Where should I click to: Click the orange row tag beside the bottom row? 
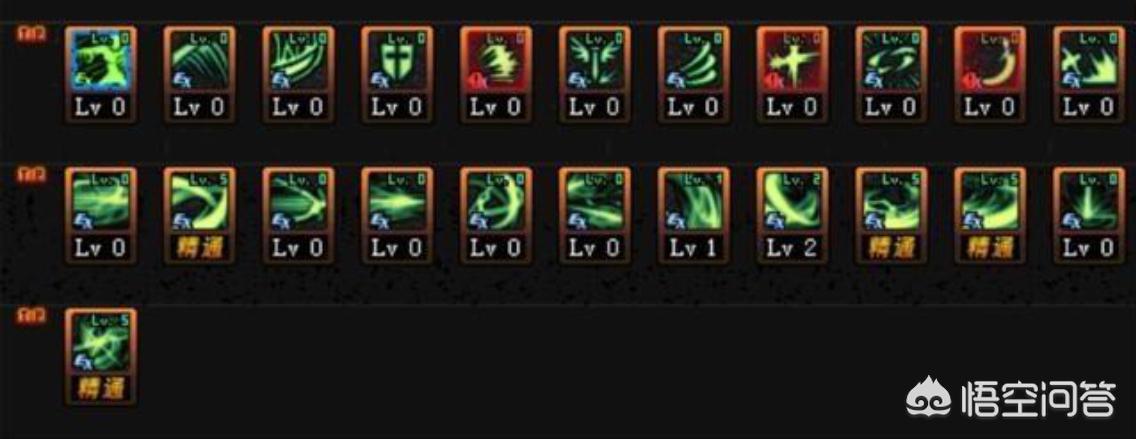pos(31,315)
